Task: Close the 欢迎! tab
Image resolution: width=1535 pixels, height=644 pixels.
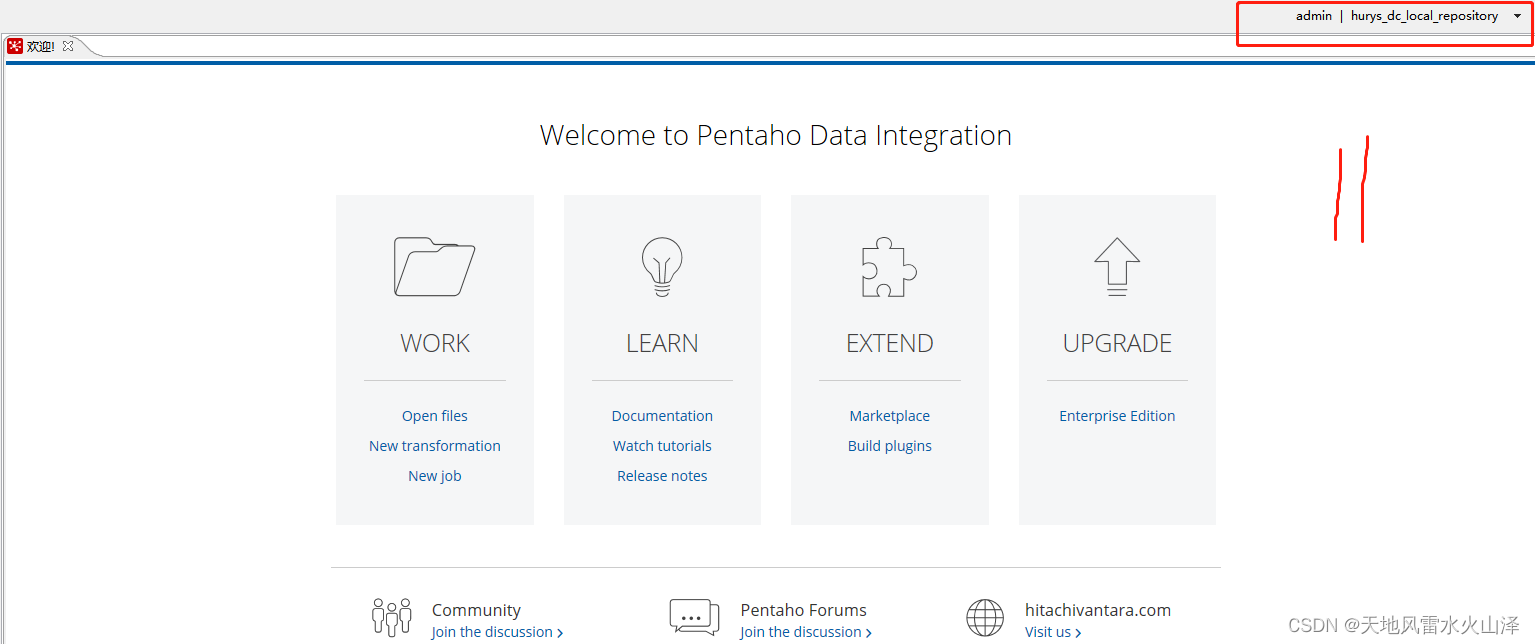Action: point(68,46)
